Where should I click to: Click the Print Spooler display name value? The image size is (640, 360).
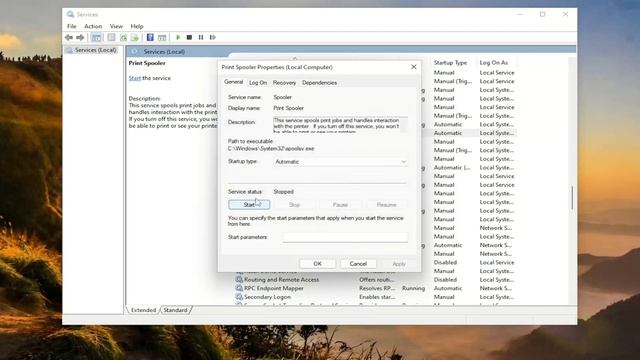[x=289, y=108]
